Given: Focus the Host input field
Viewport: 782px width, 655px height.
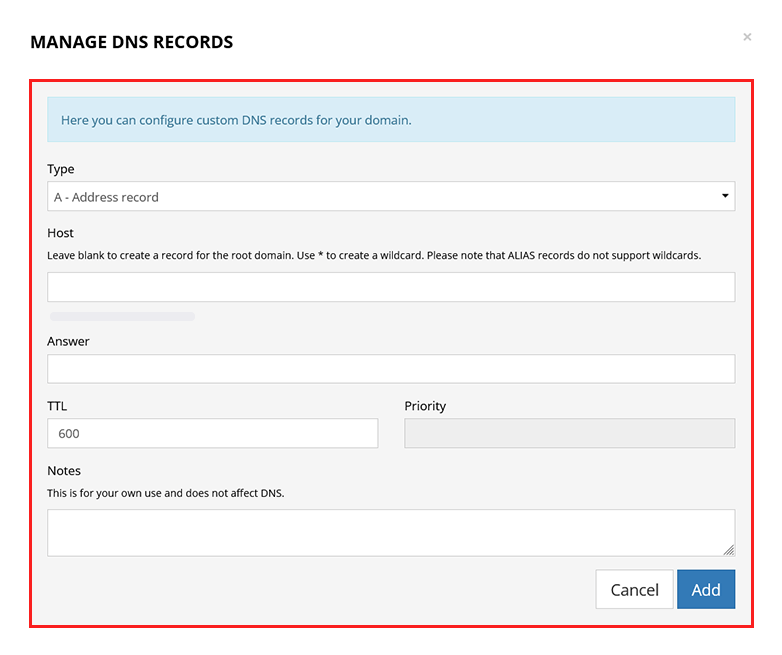Looking at the screenshot, I should click(391, 287).
